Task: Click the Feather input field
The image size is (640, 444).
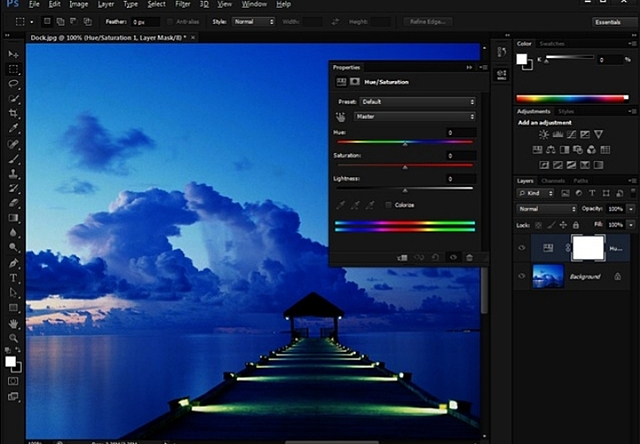Action: coord(145,22)
